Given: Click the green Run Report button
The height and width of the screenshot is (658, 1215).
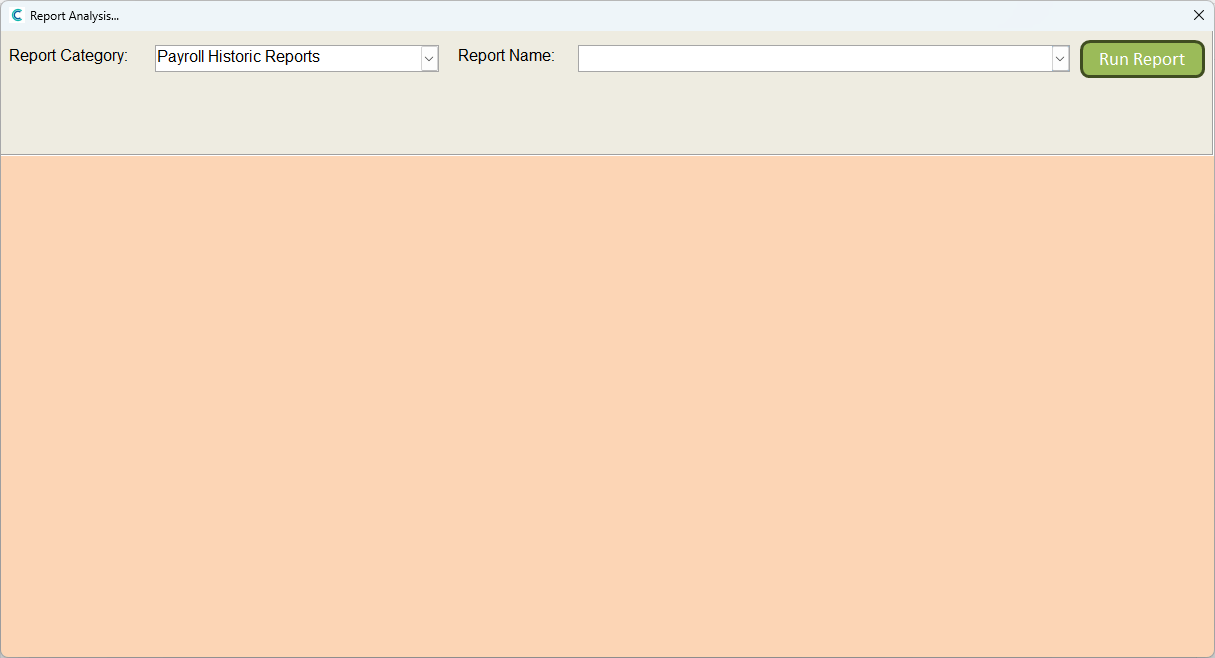Looking at the screenshot, I should 1142,59.
